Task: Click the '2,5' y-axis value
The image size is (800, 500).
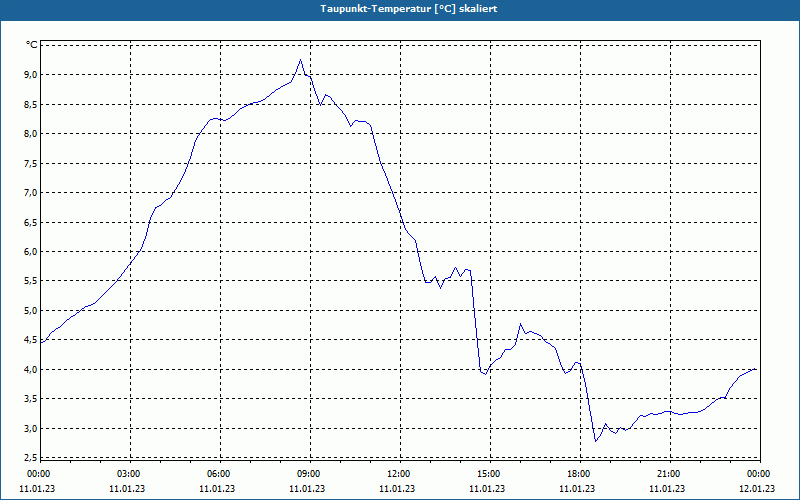Action: 31,457
